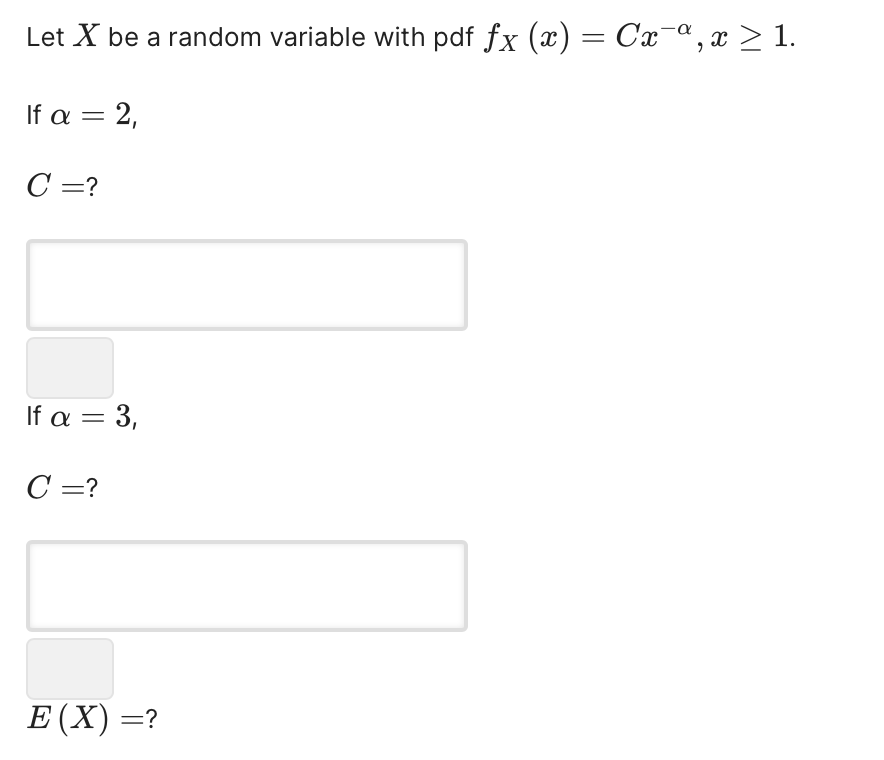Image resolution: width=884 pixels, height=760 pixels.
Task: Click the border of the first answer box
Action: click(247, 242)
